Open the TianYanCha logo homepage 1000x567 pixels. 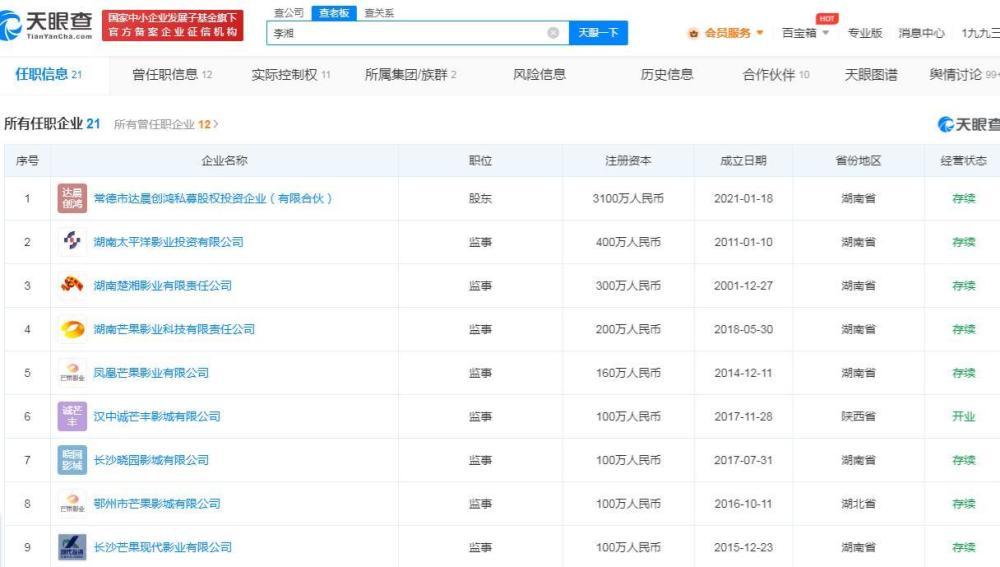(x=46, y=26)
